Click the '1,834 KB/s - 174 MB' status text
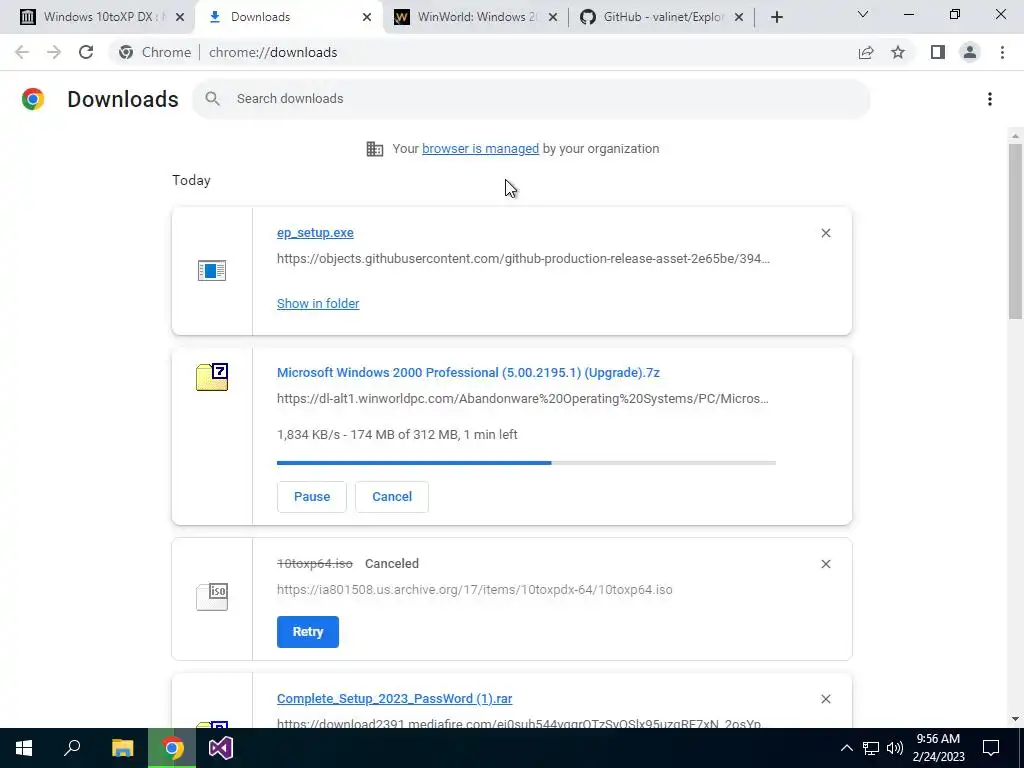The image size is (1024, 768). click(397, 435)
